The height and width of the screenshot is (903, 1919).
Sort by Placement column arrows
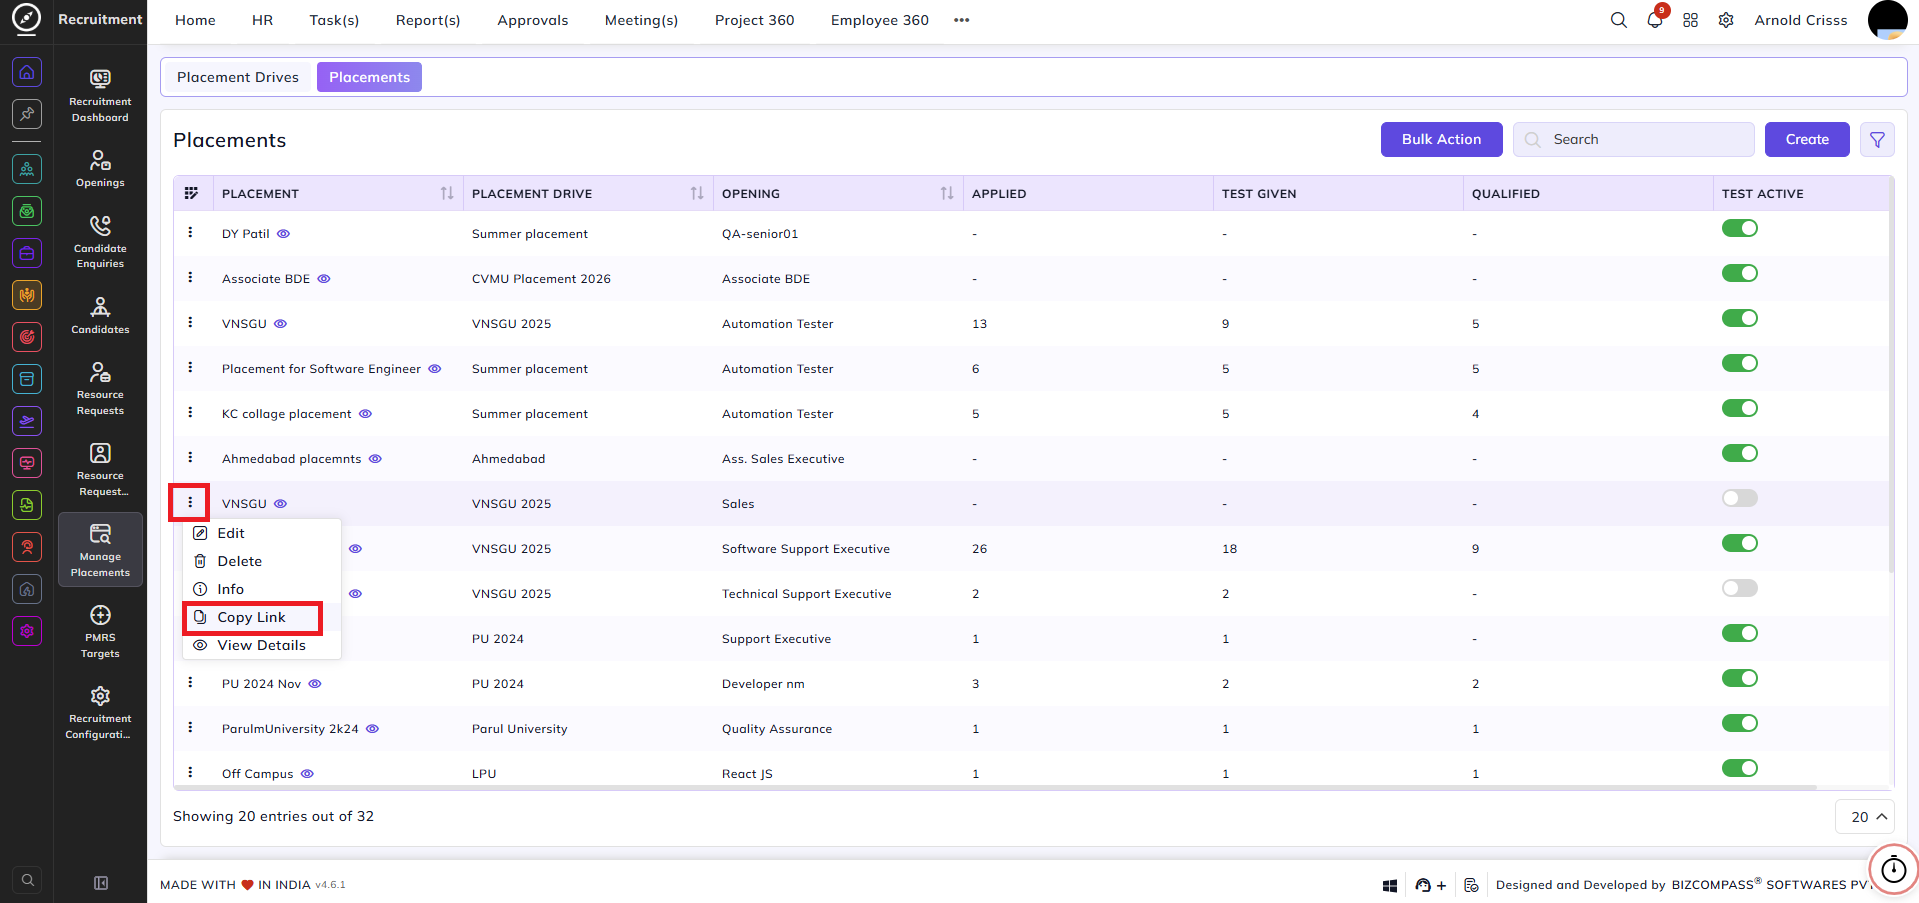click(x=446, y=194)
